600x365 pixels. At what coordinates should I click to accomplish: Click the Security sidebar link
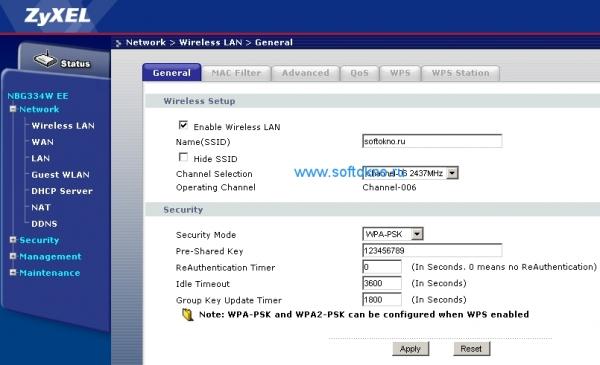tap(39, 240)
